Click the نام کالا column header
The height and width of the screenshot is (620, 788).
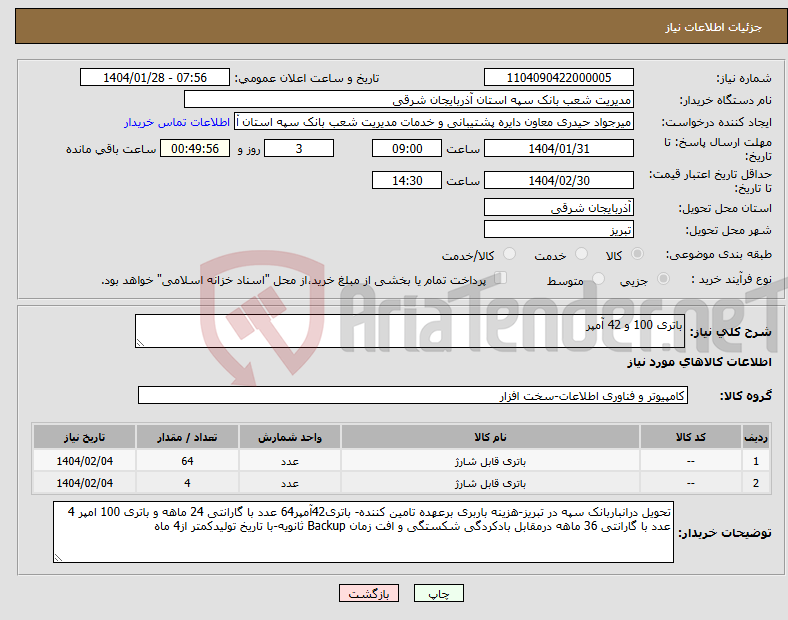pos(490,437)
